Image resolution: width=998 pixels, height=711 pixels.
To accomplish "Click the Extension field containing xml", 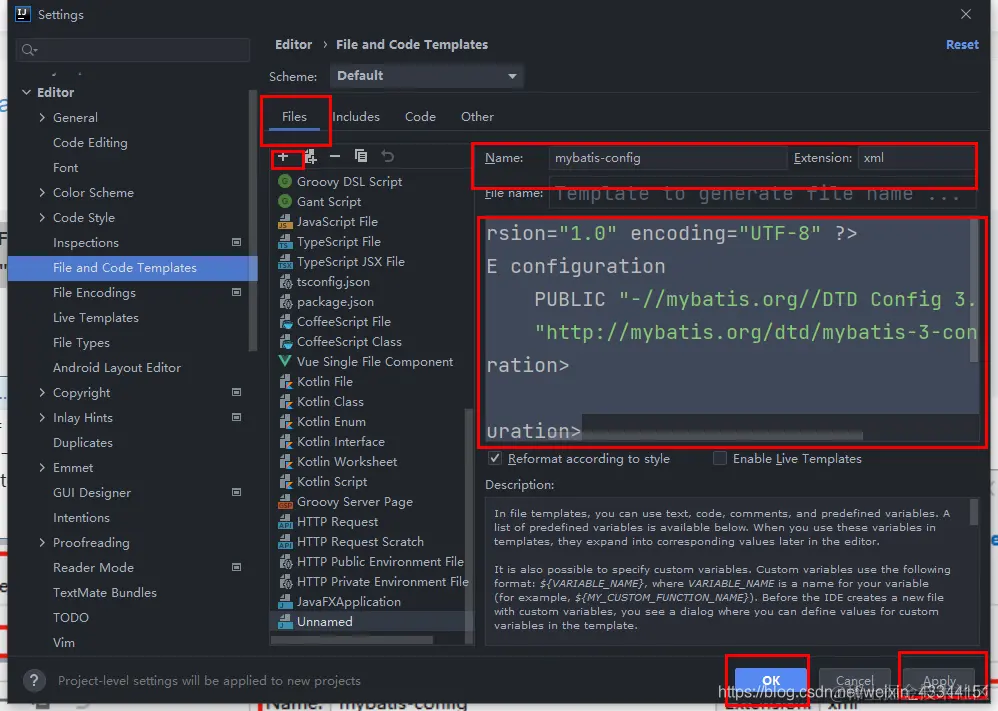I will point(917,158).
